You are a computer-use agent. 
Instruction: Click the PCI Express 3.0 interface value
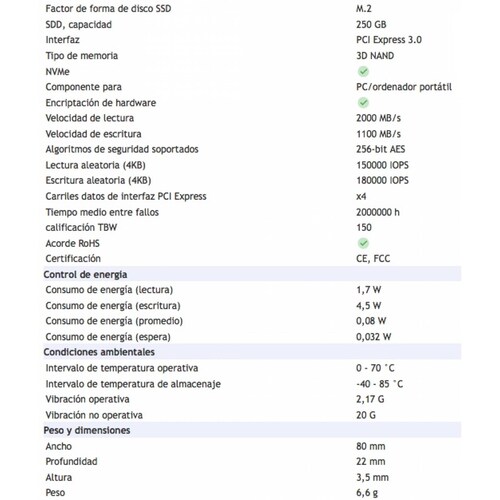point(389,40)
